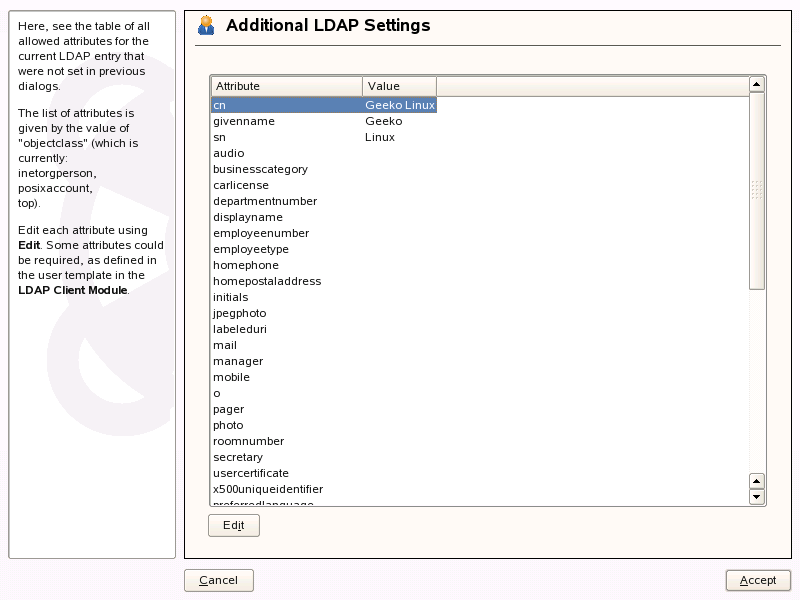Image resolution: width=800 pixels, height=600 pixels.
Task: Select the mobile attribute
Action: coord(231,377)
